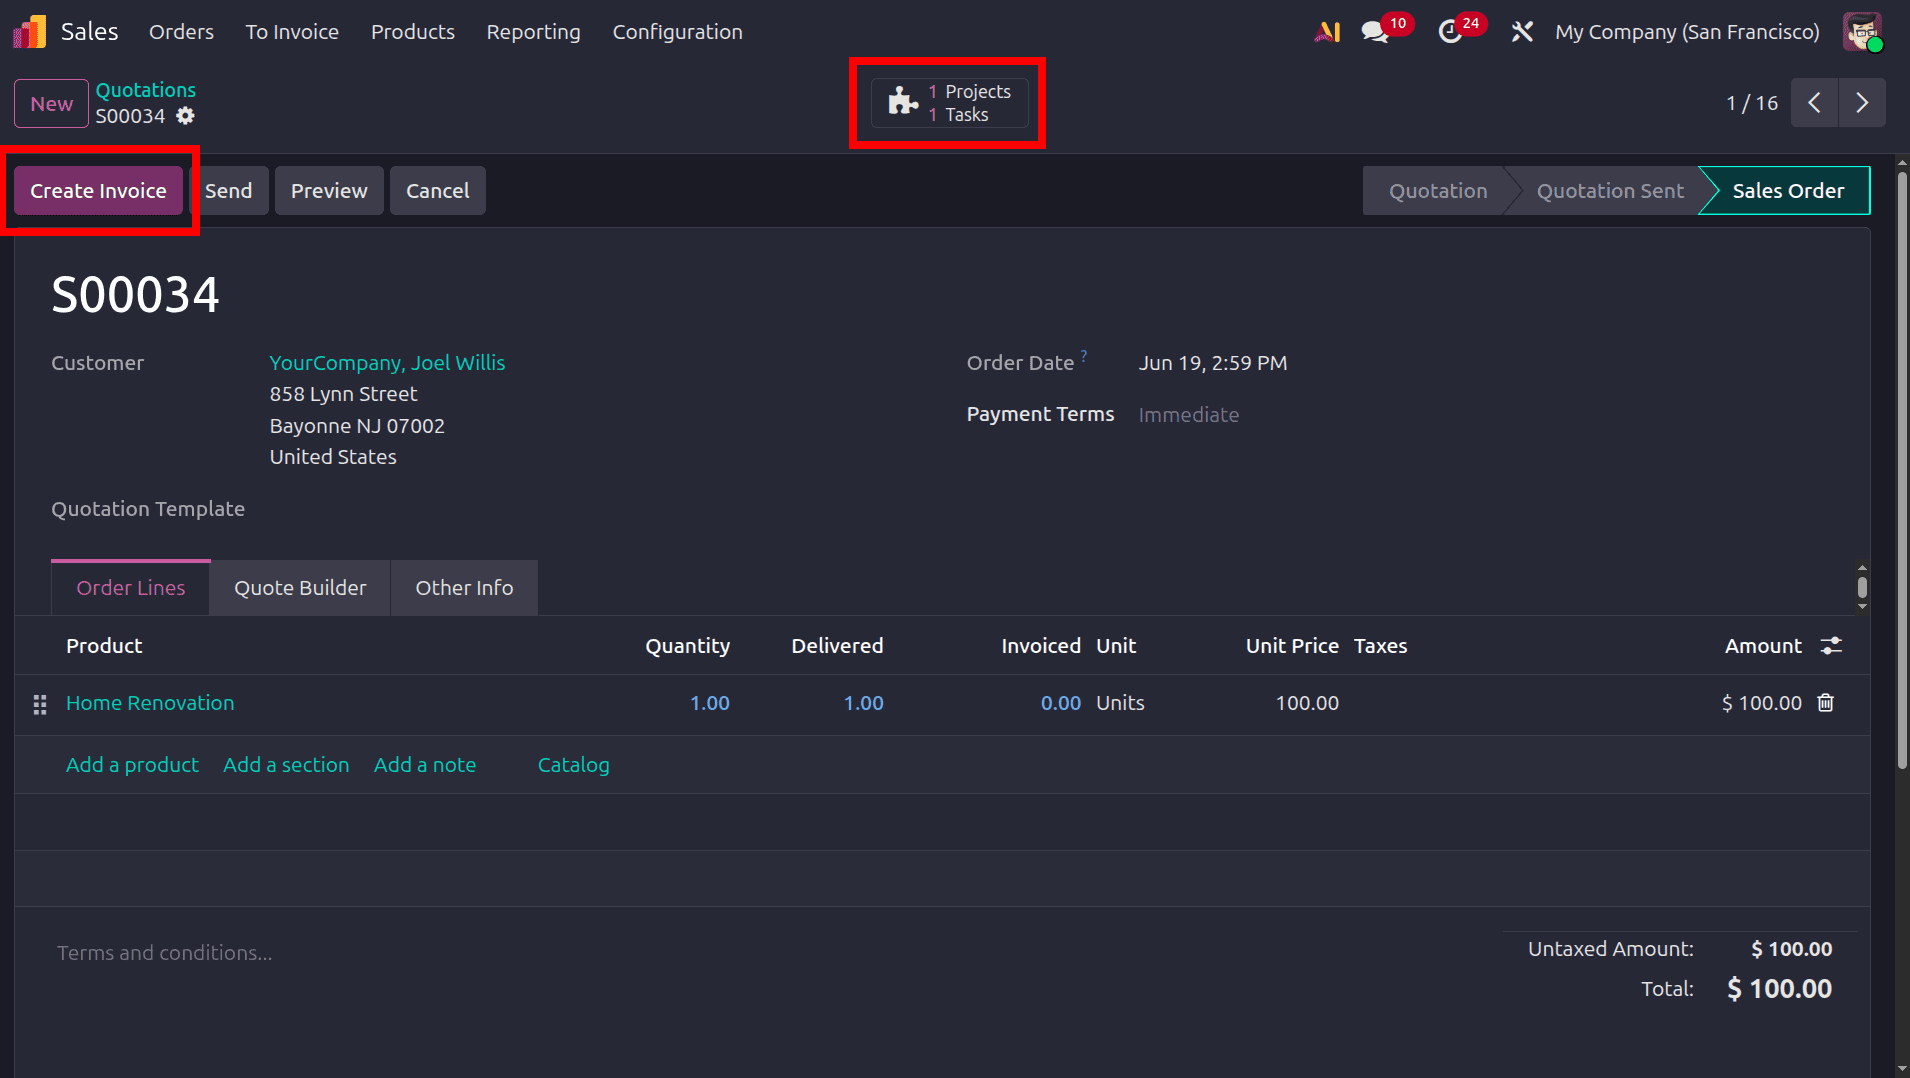
Task: Open the gear actions menu beside S00034
Action: click(185, 116)
